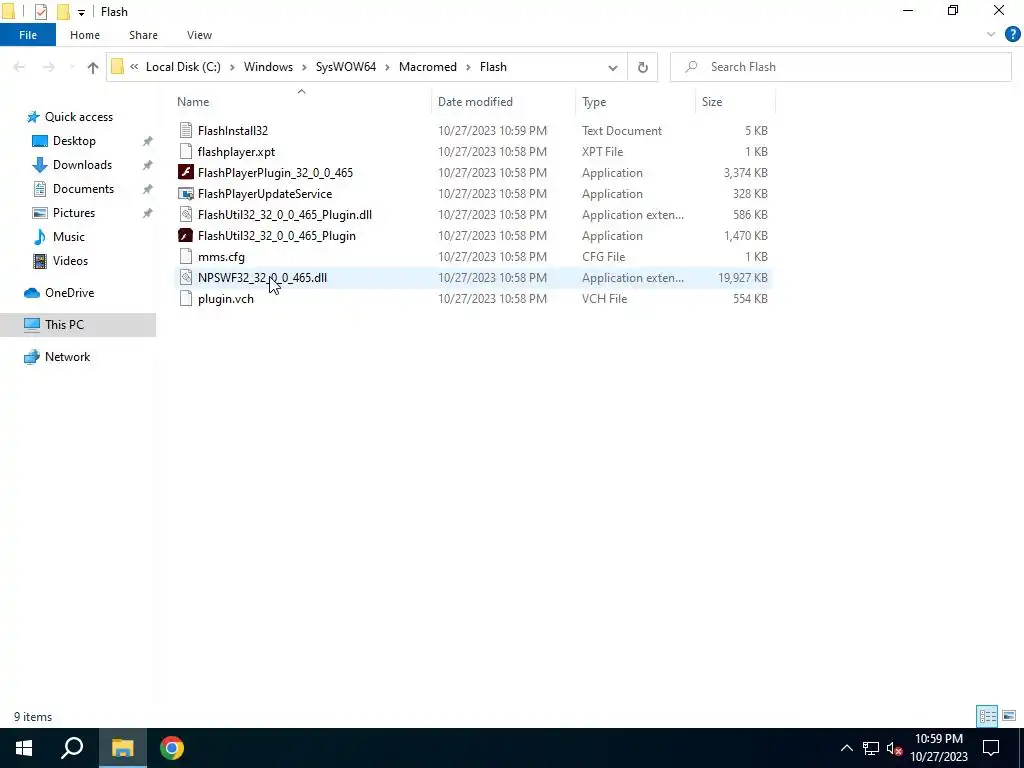Open Videos in the navigation pane
This screenshot has width=1024, height=768.
[70, 261]
